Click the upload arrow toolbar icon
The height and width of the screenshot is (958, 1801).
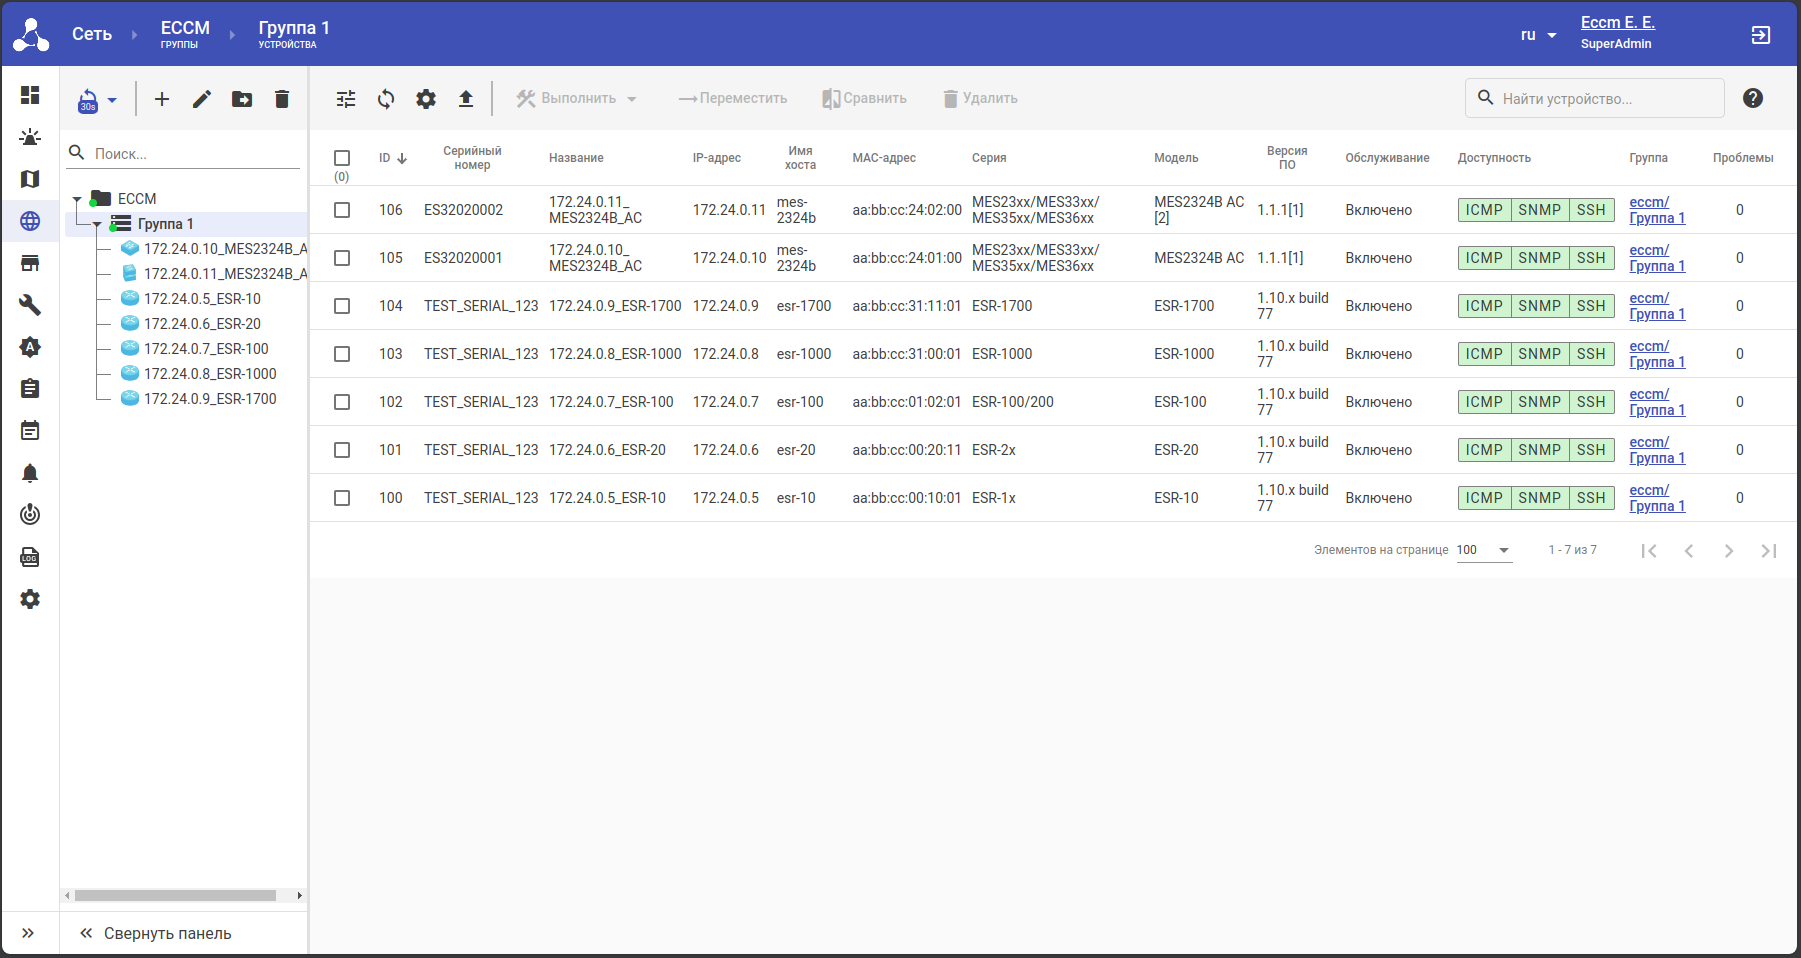[x=466, y=99]
